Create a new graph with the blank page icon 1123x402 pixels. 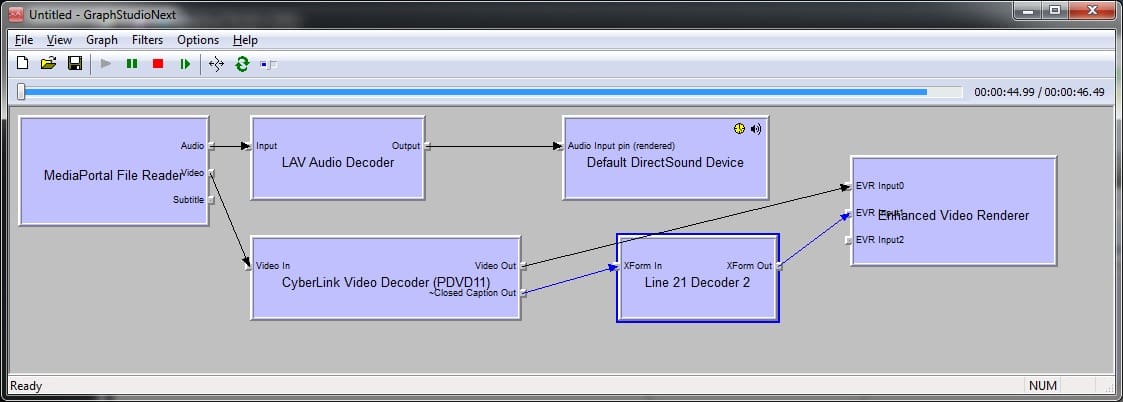pyautogui.click(x=22, y=64)
